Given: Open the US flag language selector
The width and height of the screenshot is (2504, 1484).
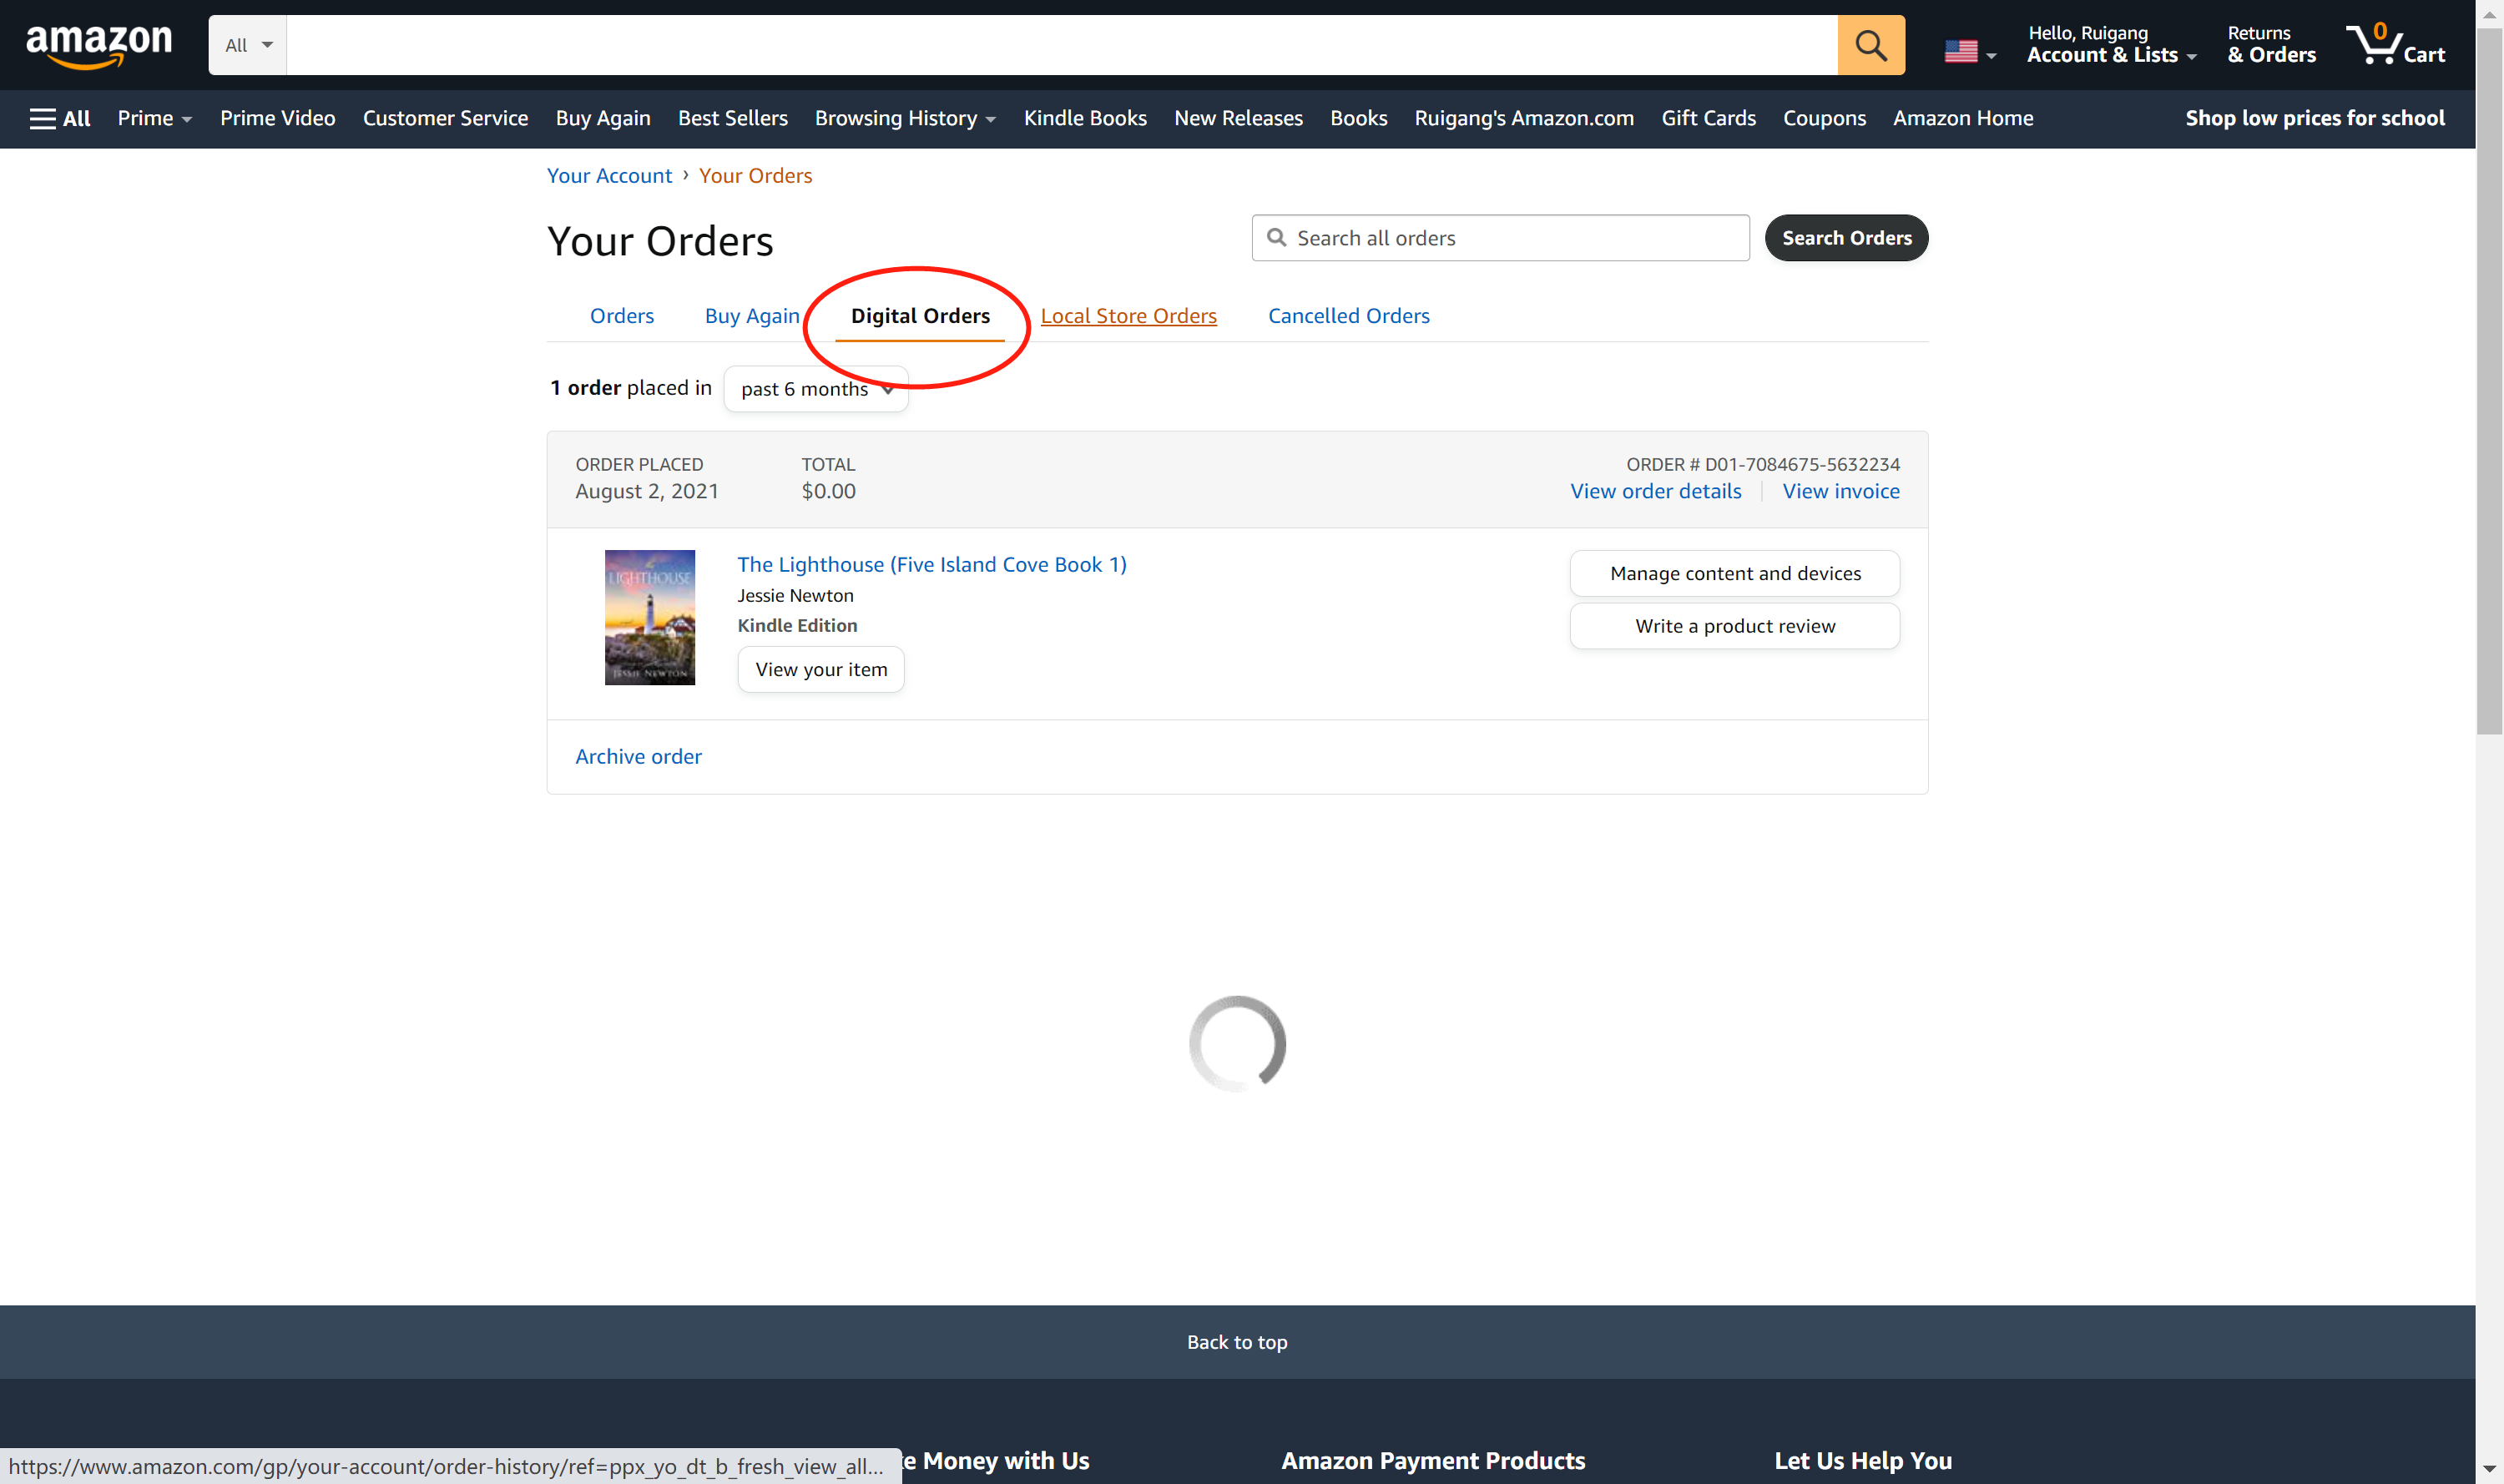Looking at the screenshot, I should [1969, 51].
